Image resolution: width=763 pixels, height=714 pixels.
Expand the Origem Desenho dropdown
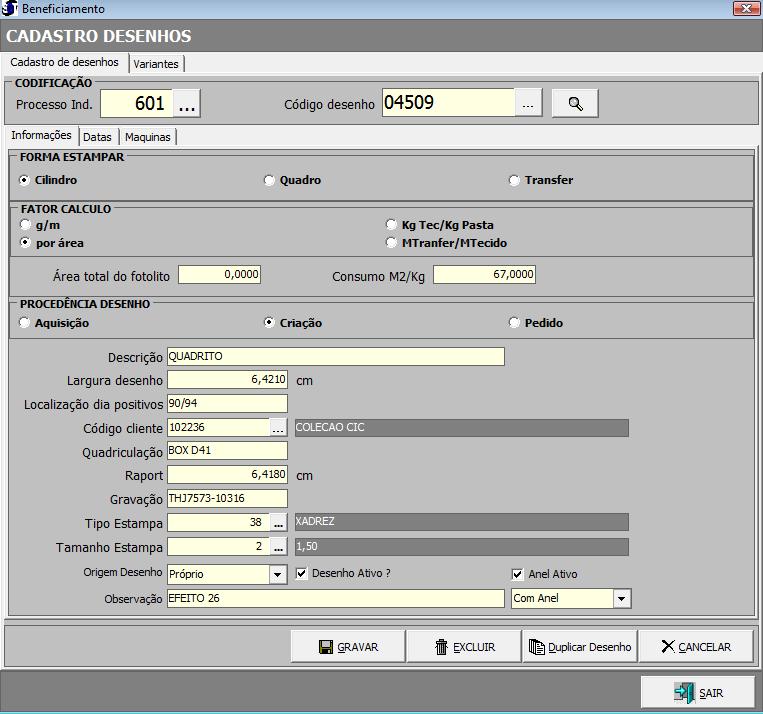[278, 575]
